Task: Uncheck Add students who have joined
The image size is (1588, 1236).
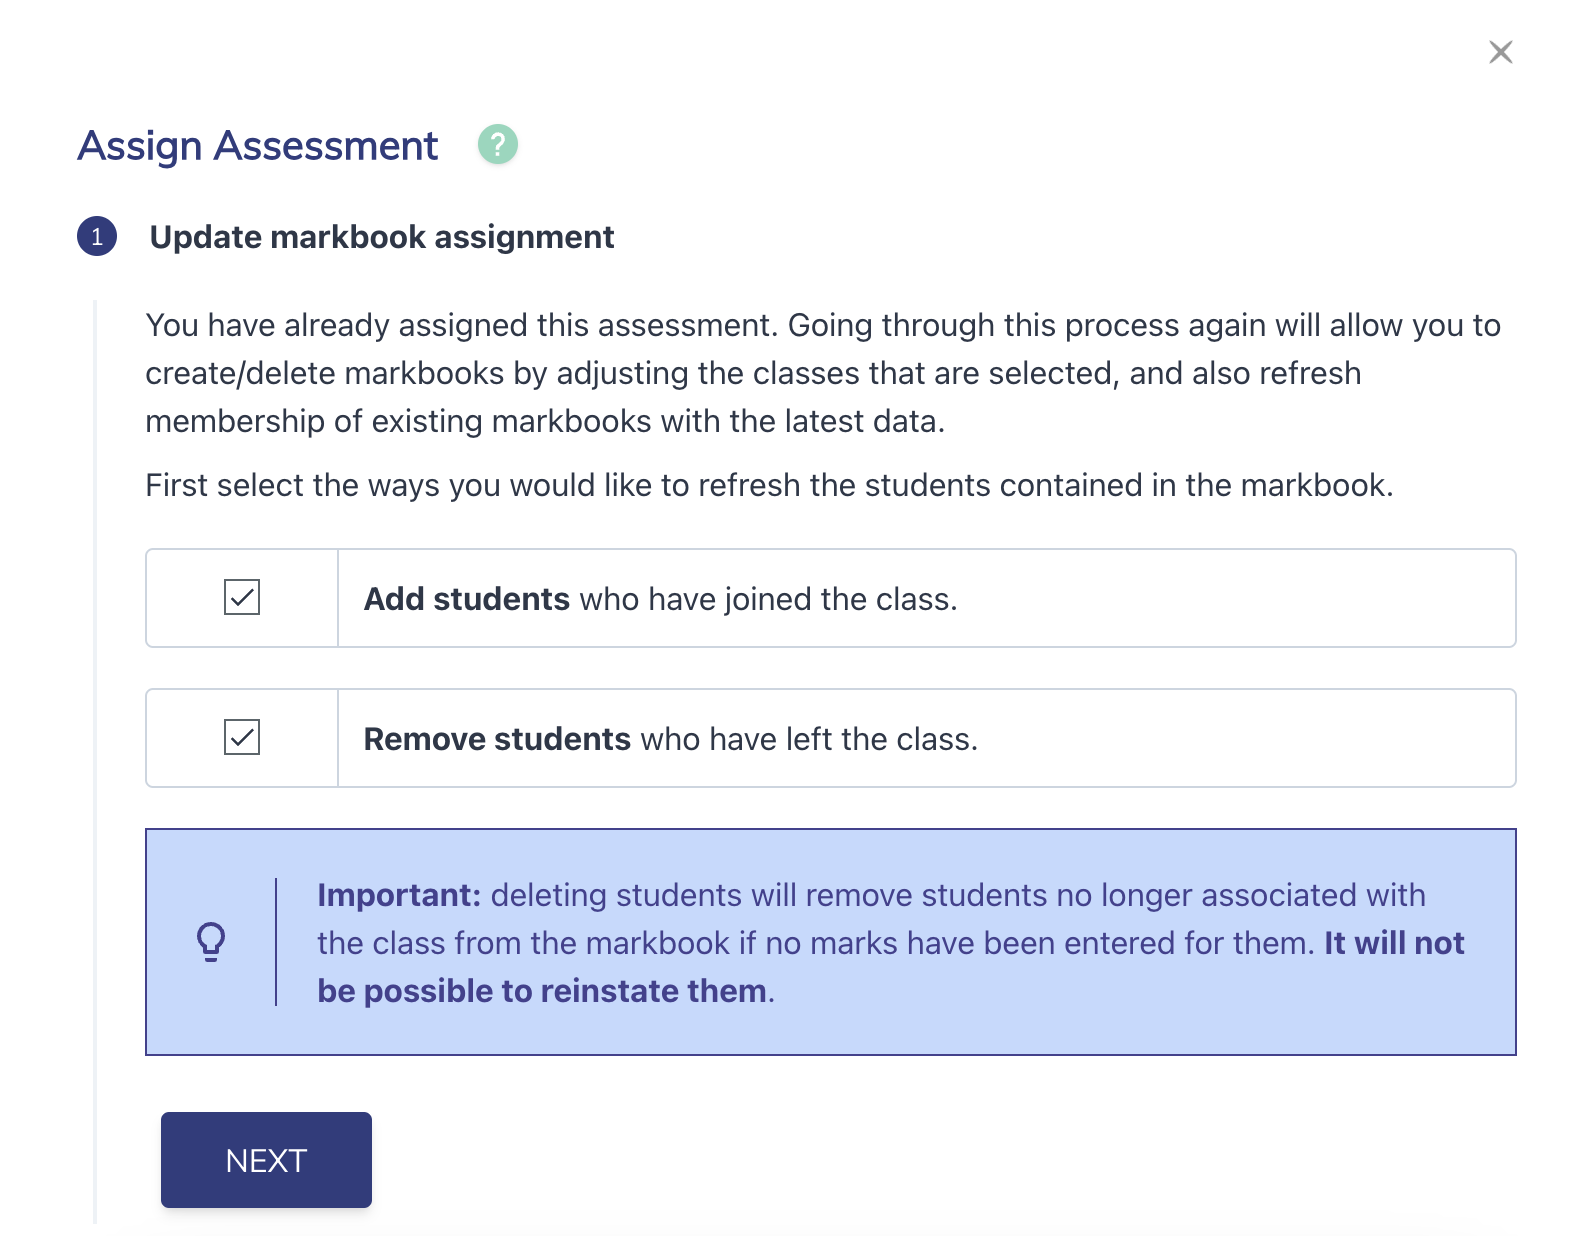Action: point(242,597)
